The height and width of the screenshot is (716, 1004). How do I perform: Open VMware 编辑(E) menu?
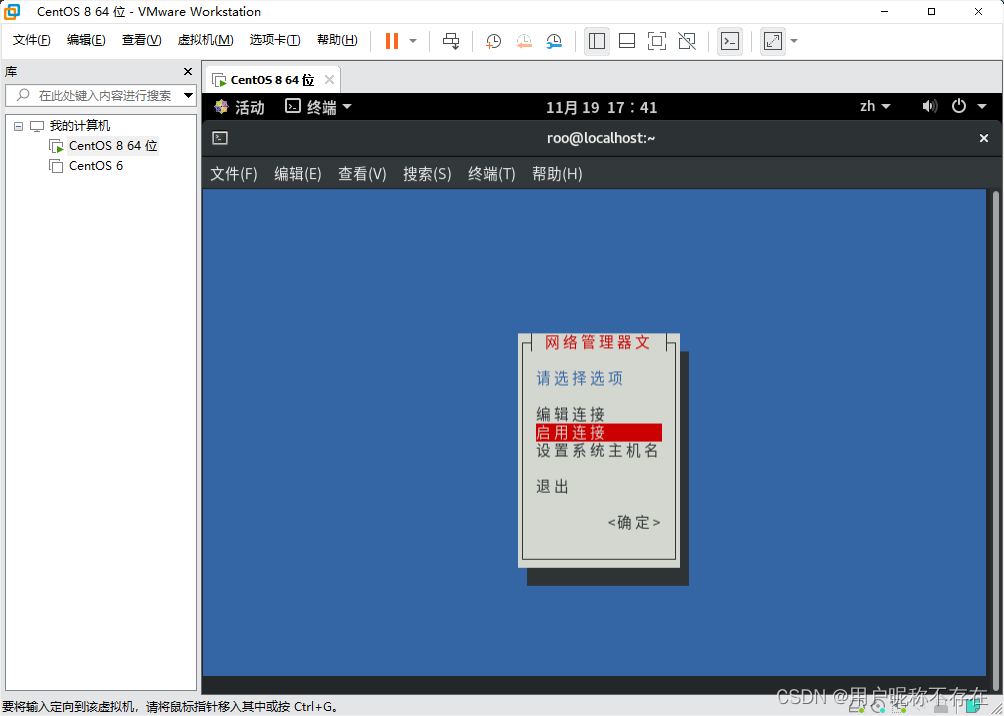(x=86, y=40)
